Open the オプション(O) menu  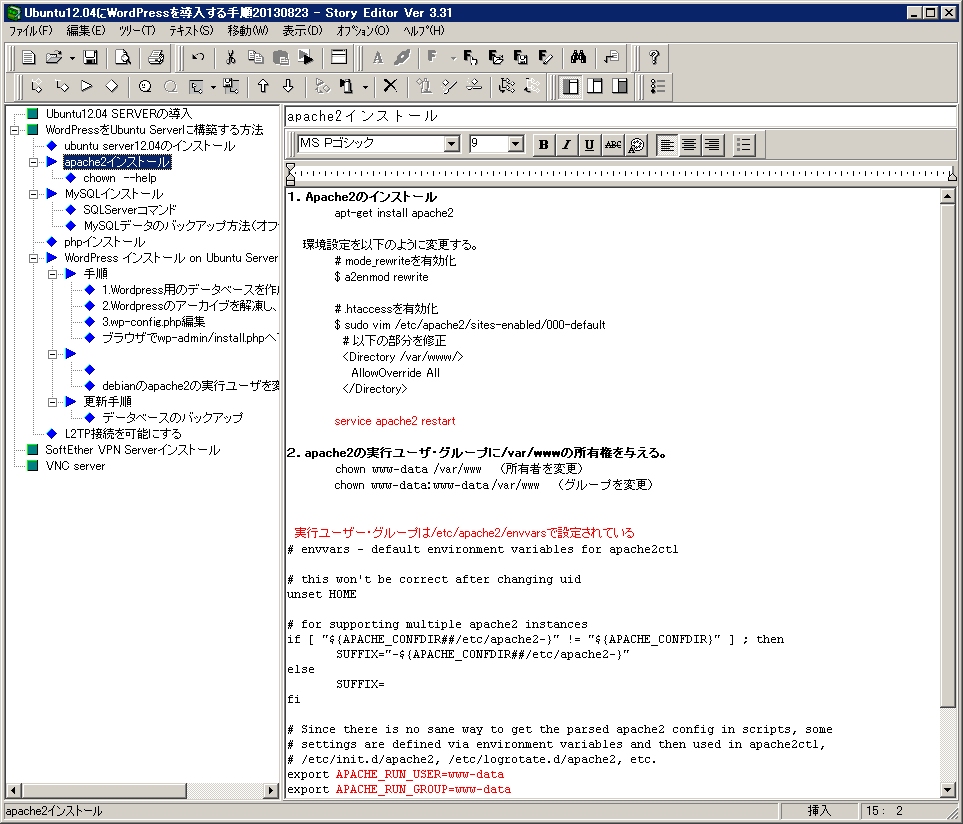click(x=363, y=31)
